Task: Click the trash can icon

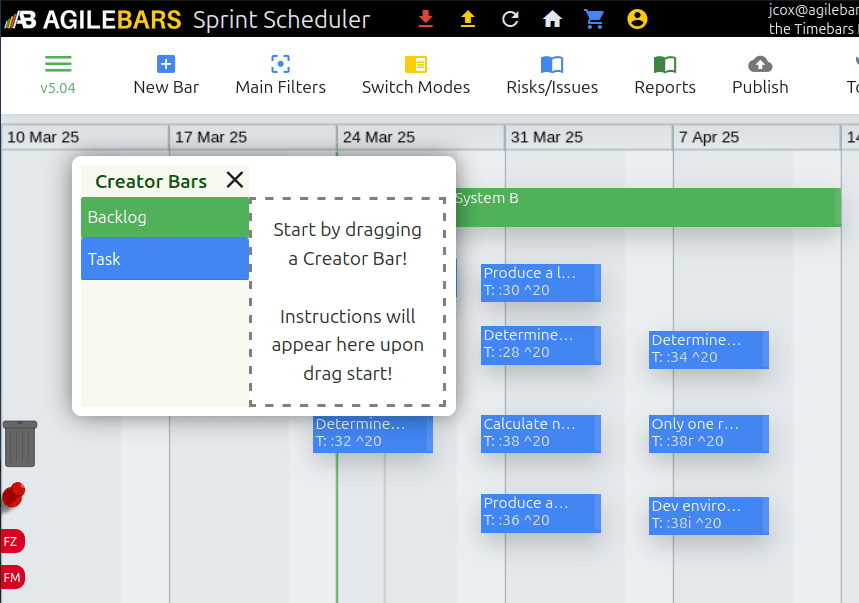Action: point(20,444)
